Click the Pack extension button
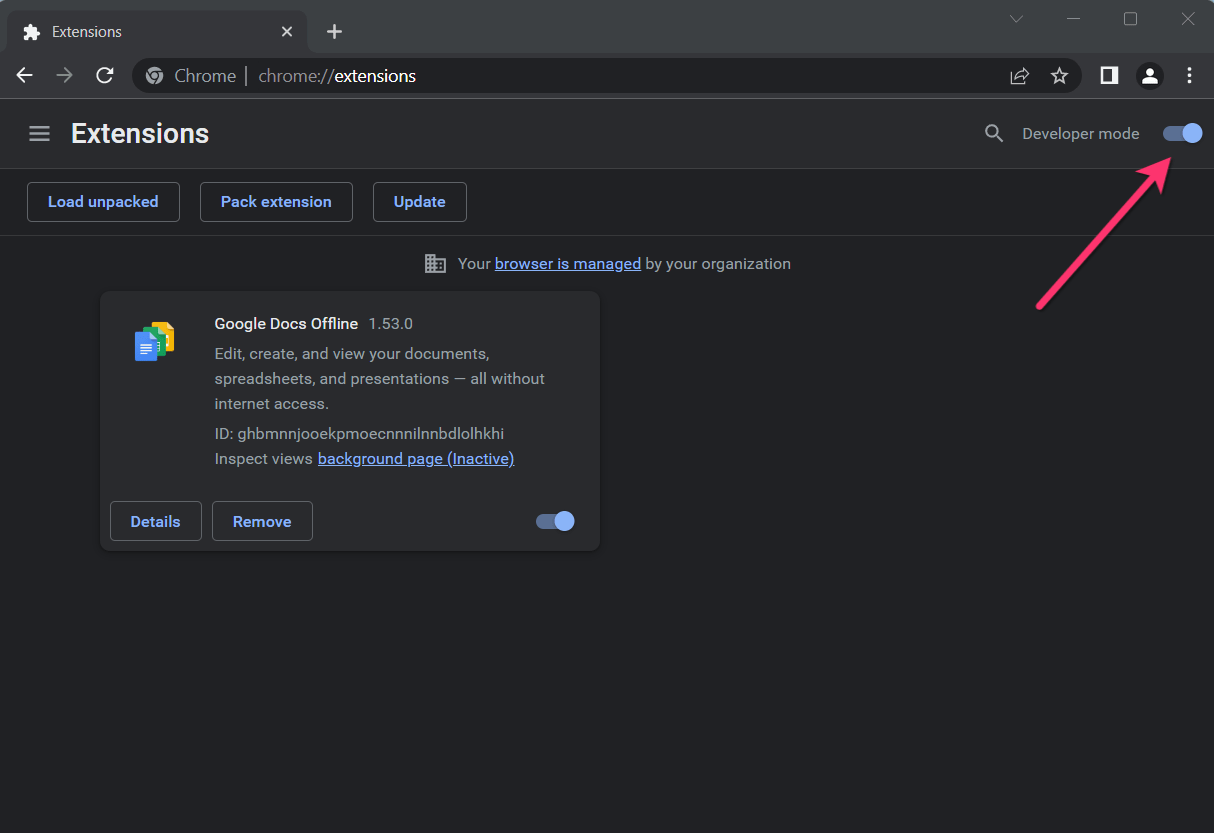1214x833 pixels. tap(276, 201)
